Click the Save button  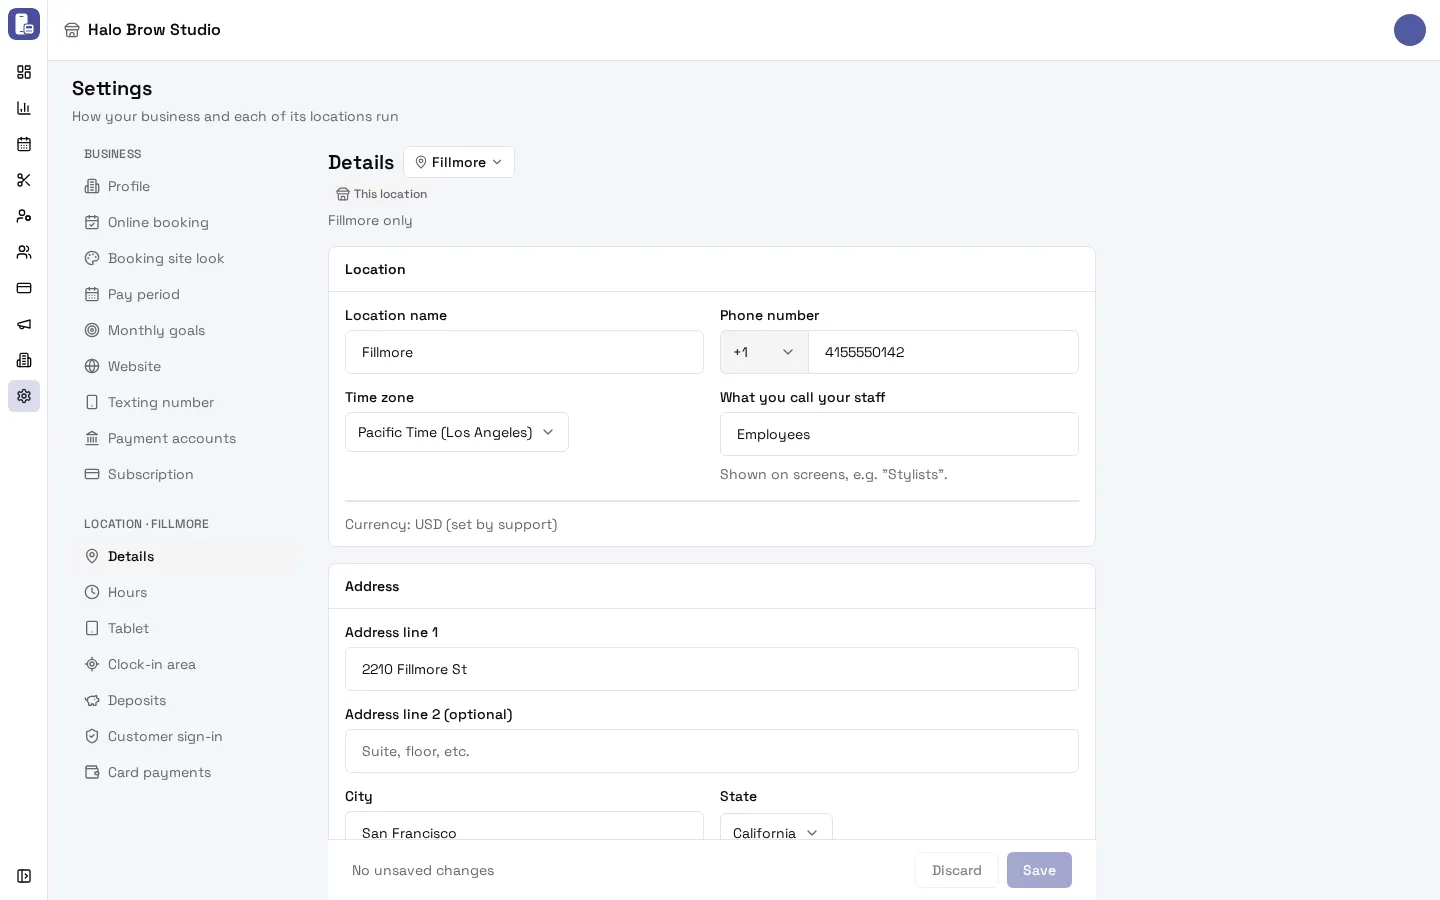[1039, 870]
